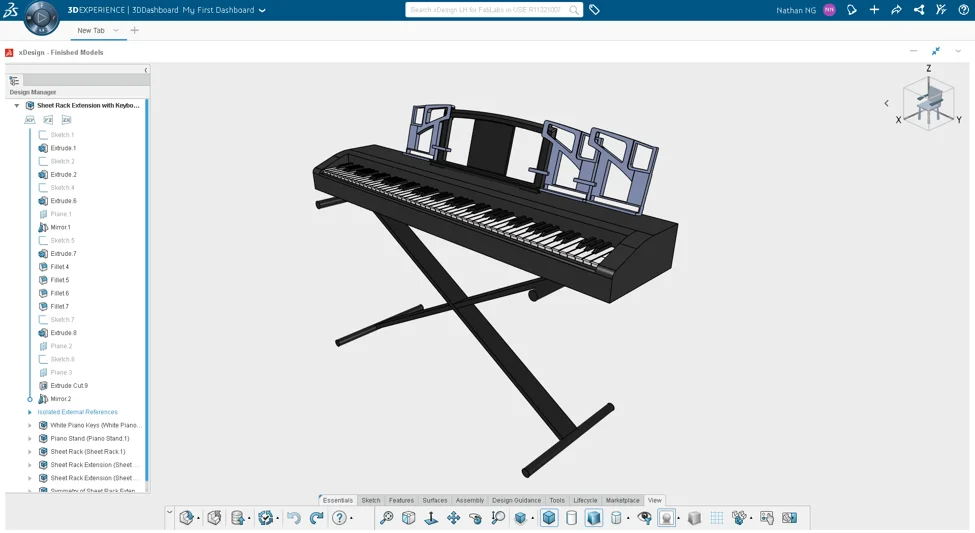This screenshot has height=533, width=975.
Task: Toggle the ambient lighting sphere option
Action: click(x=667, y=517)
